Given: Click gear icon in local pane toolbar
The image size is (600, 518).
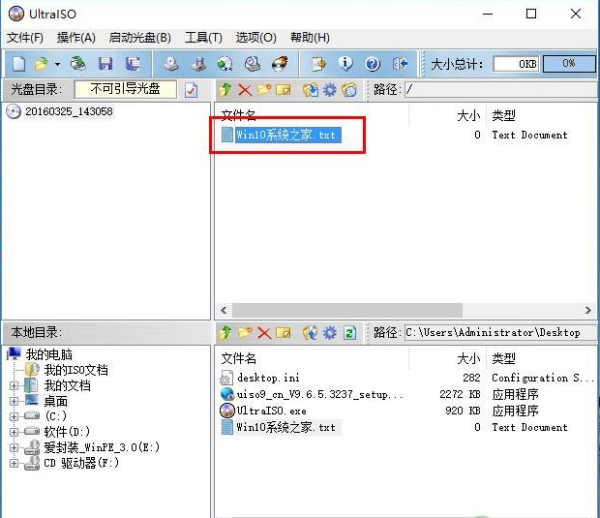Looking at the screenshot, I should (x=330, y=332).
